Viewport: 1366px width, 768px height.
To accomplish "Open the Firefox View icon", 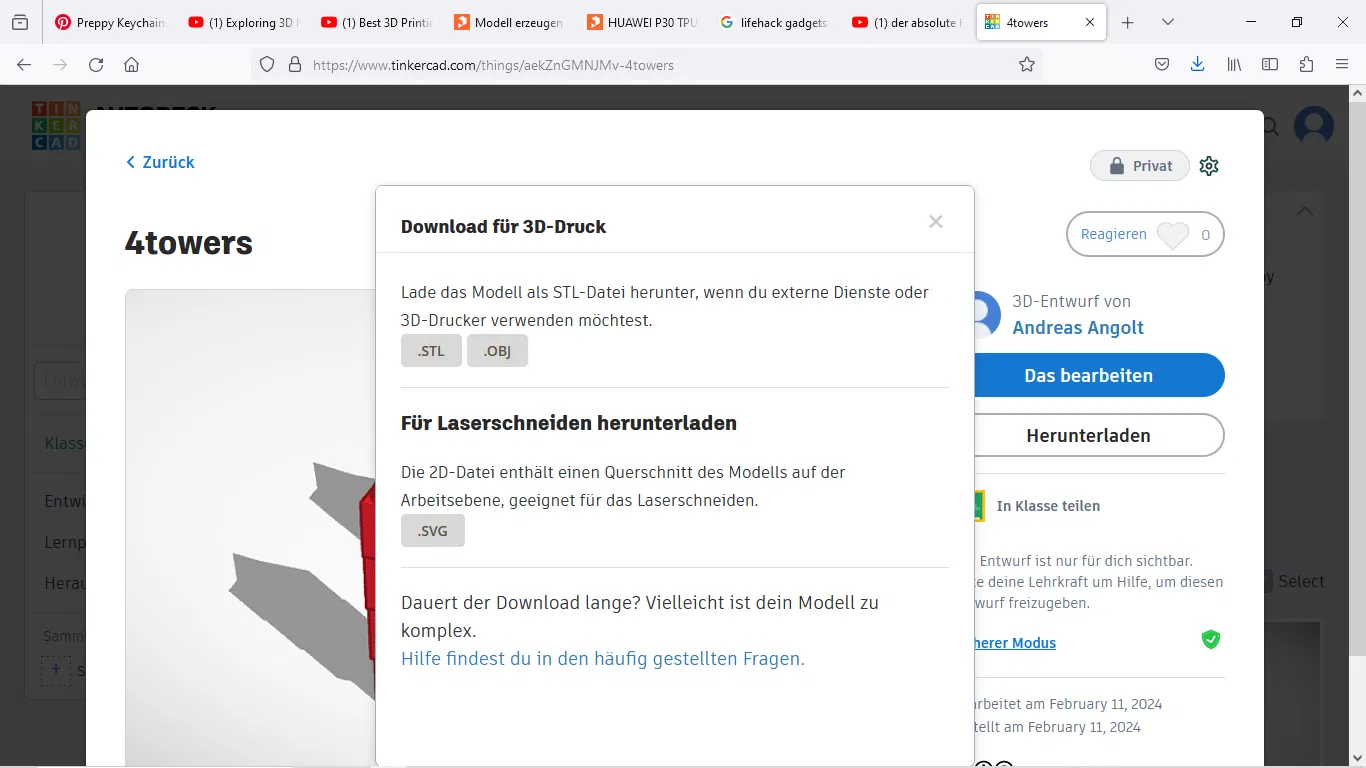I will click(x=20, y=22).
